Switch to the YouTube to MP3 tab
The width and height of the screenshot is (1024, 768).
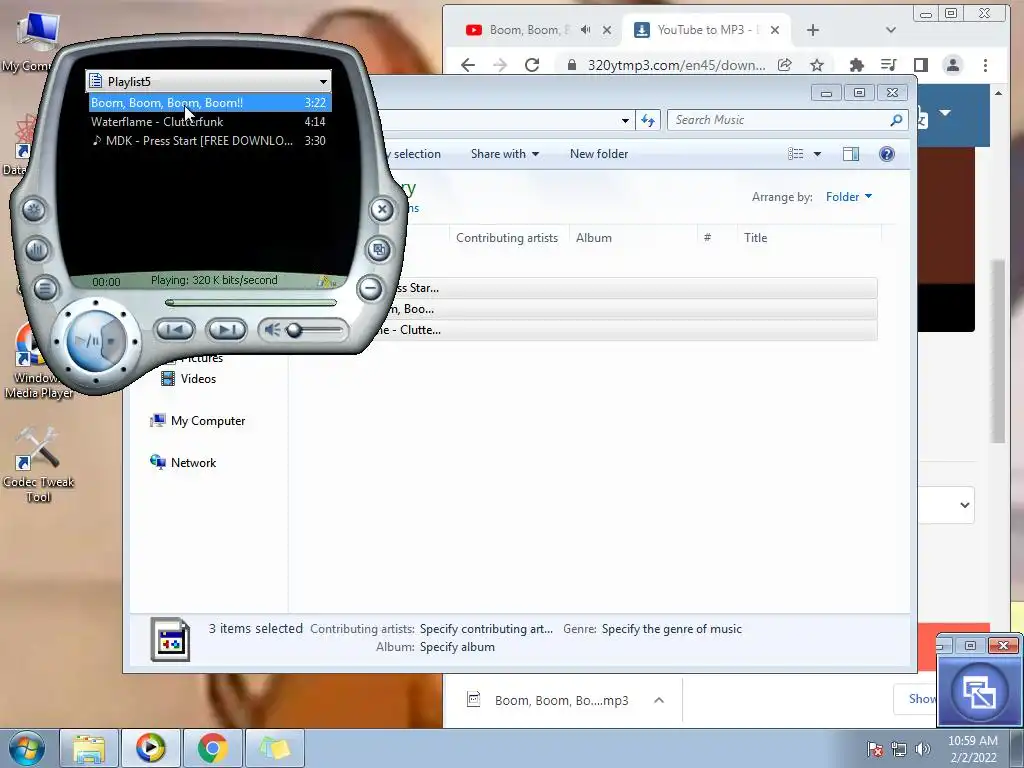pos(707,30)
